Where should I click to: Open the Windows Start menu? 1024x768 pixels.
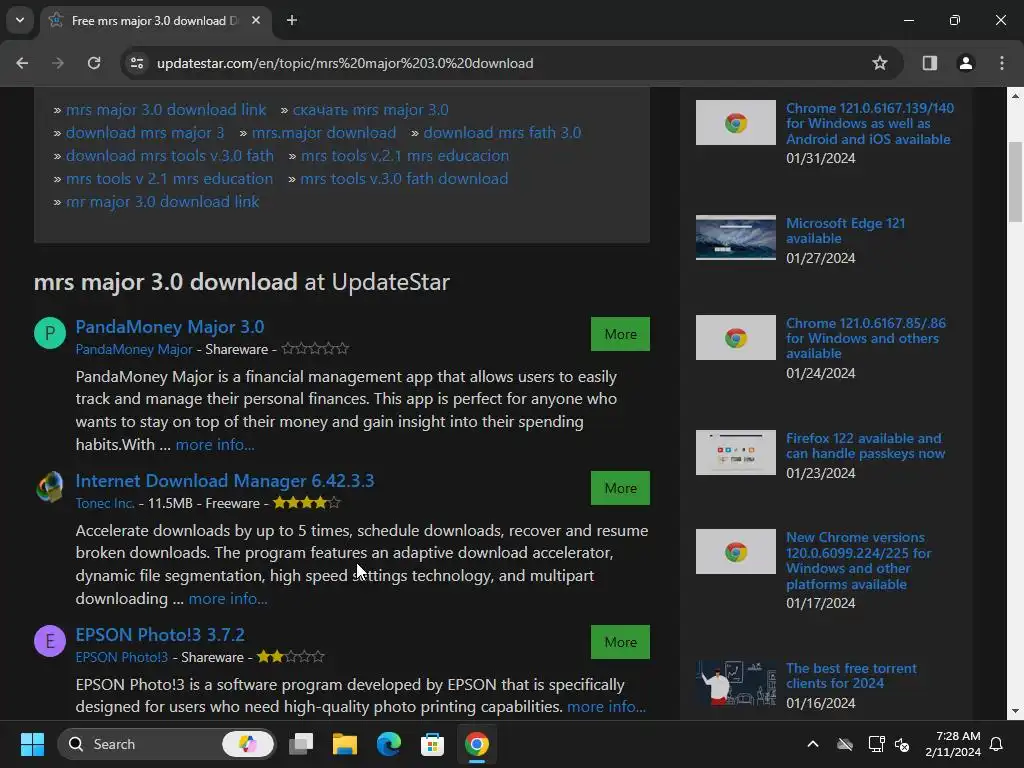point(32,744)
